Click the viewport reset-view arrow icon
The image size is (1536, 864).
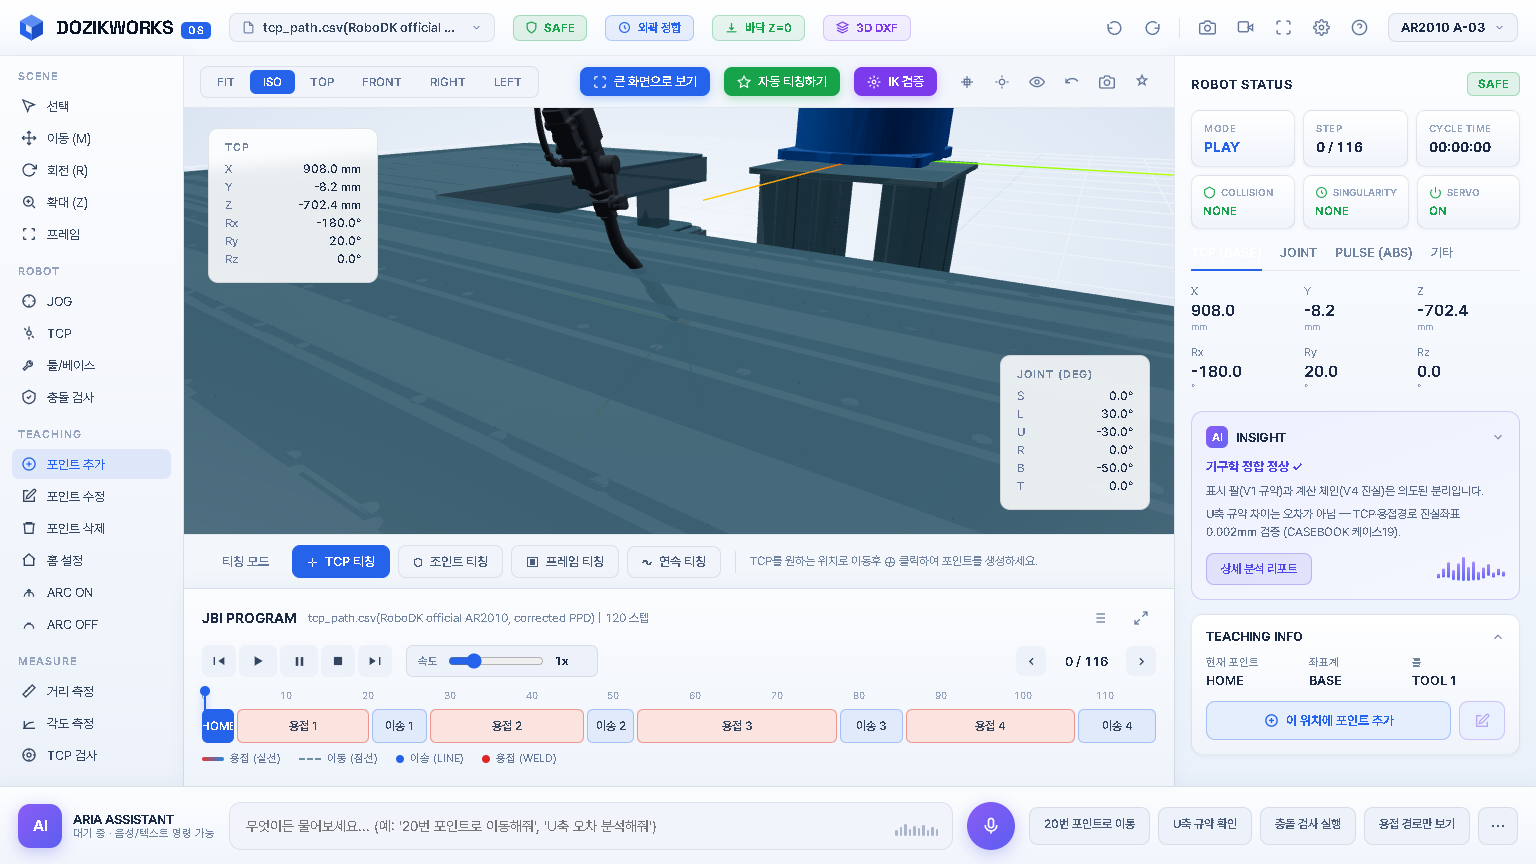pyautogui.click(x=1072, y=82)
